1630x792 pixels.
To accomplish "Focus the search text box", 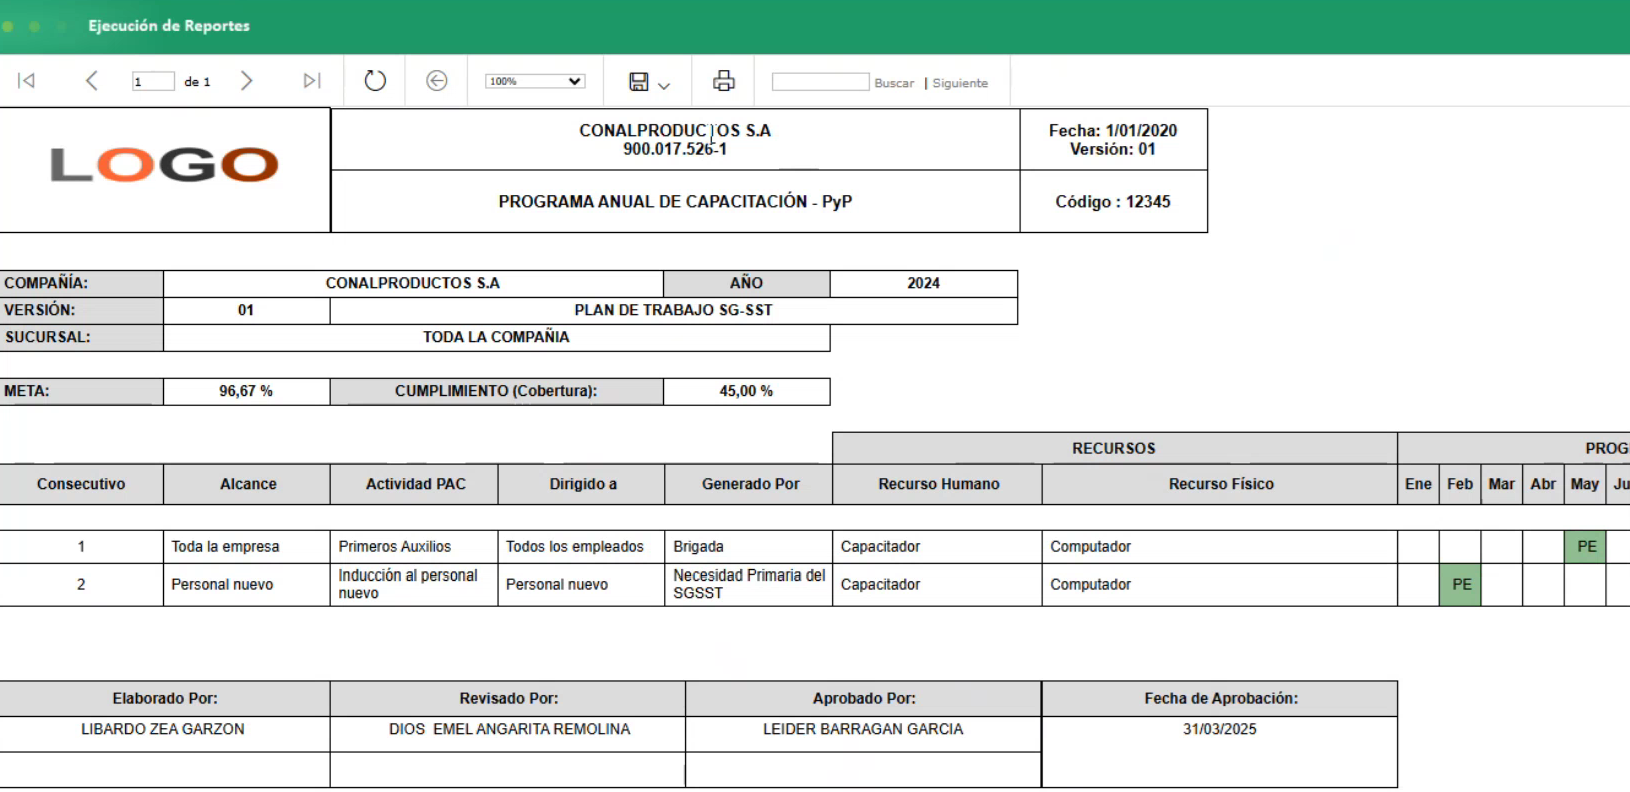I will [x=820, y=82].
